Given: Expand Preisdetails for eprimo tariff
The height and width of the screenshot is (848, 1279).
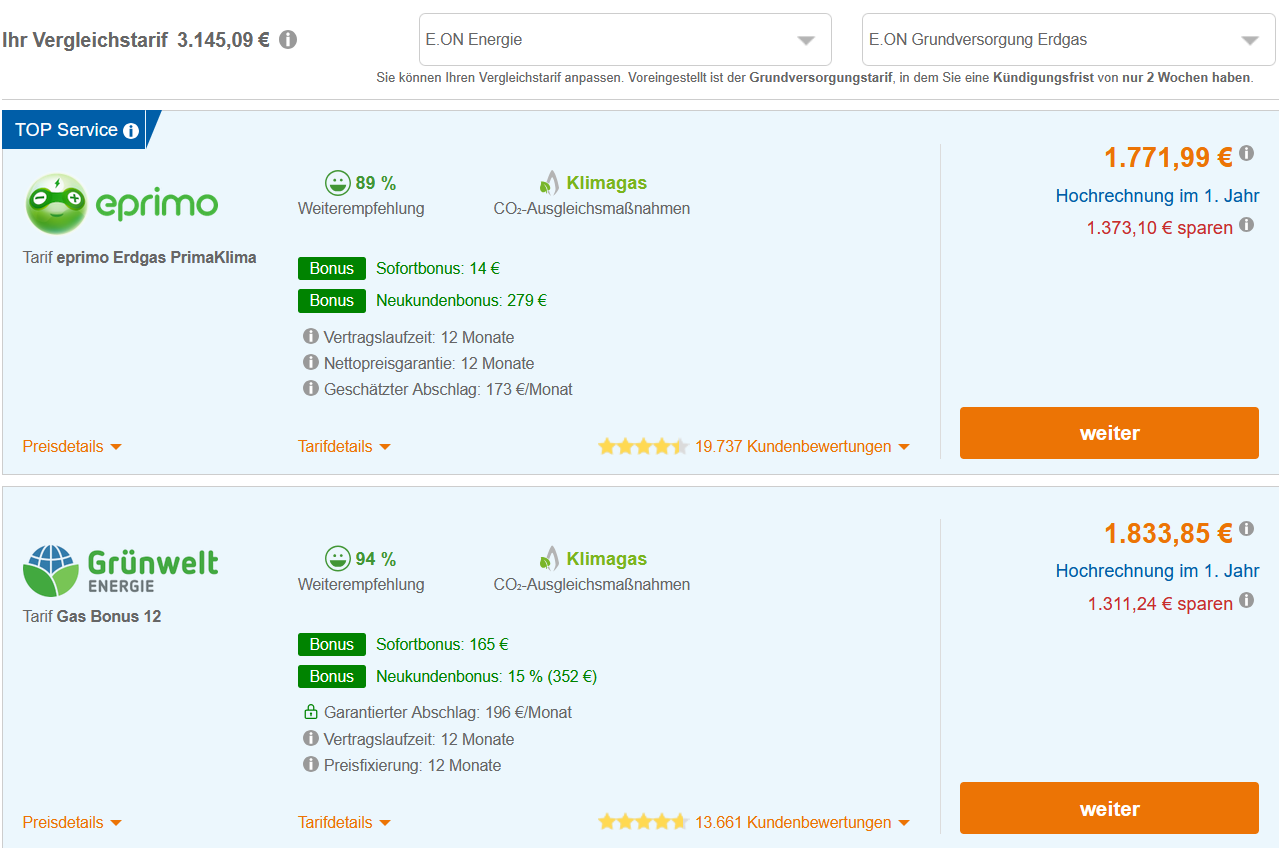Looking at the screenshot, I should pyautogui.click(x=72, y=447).
